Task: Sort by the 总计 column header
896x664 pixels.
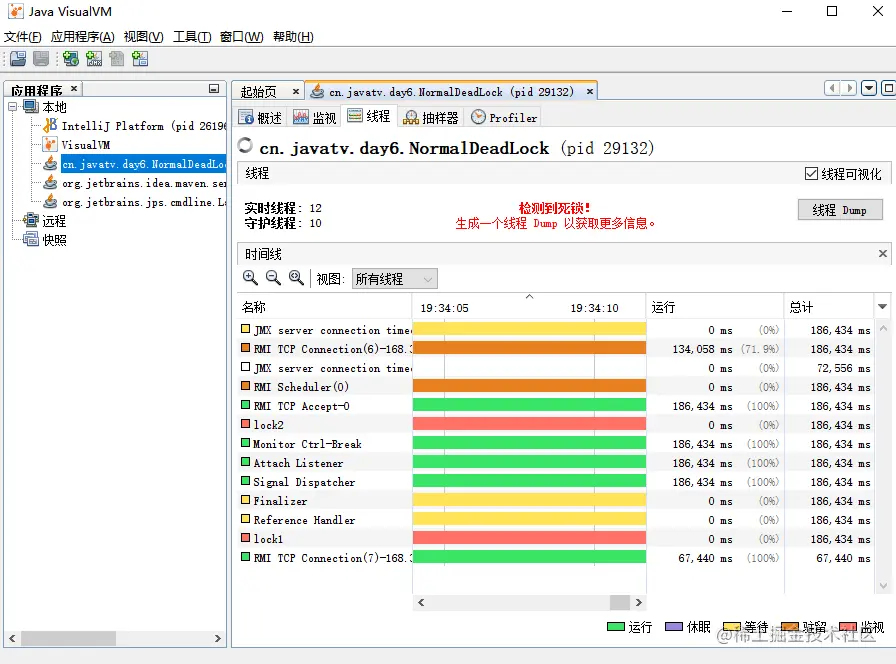Action: tap(829, 307)
